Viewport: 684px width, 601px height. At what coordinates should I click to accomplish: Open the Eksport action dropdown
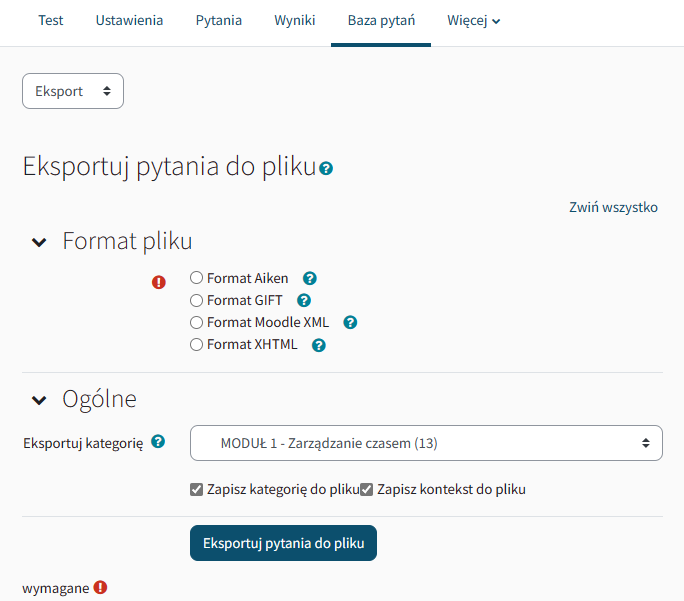click(73, 91)
